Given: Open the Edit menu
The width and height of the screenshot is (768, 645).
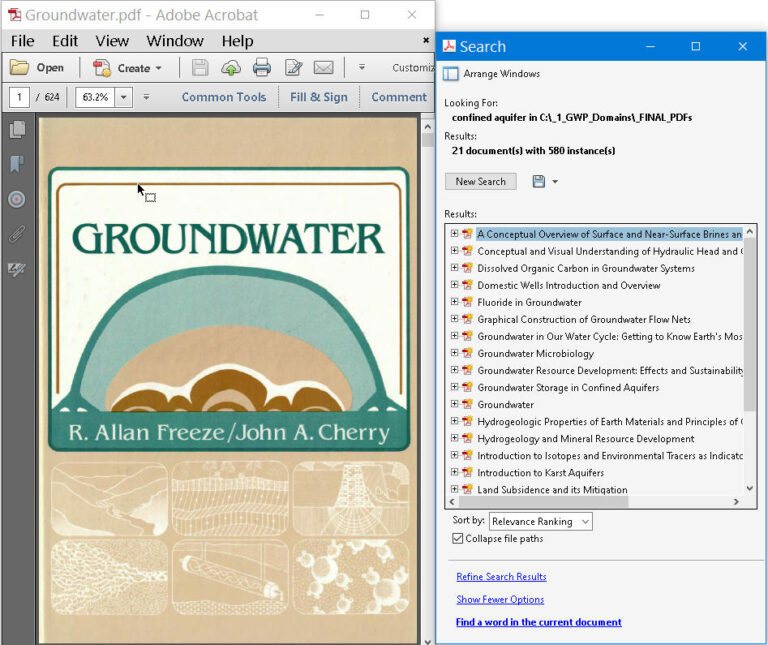Looking at the screenshot, I should (65, 41).
